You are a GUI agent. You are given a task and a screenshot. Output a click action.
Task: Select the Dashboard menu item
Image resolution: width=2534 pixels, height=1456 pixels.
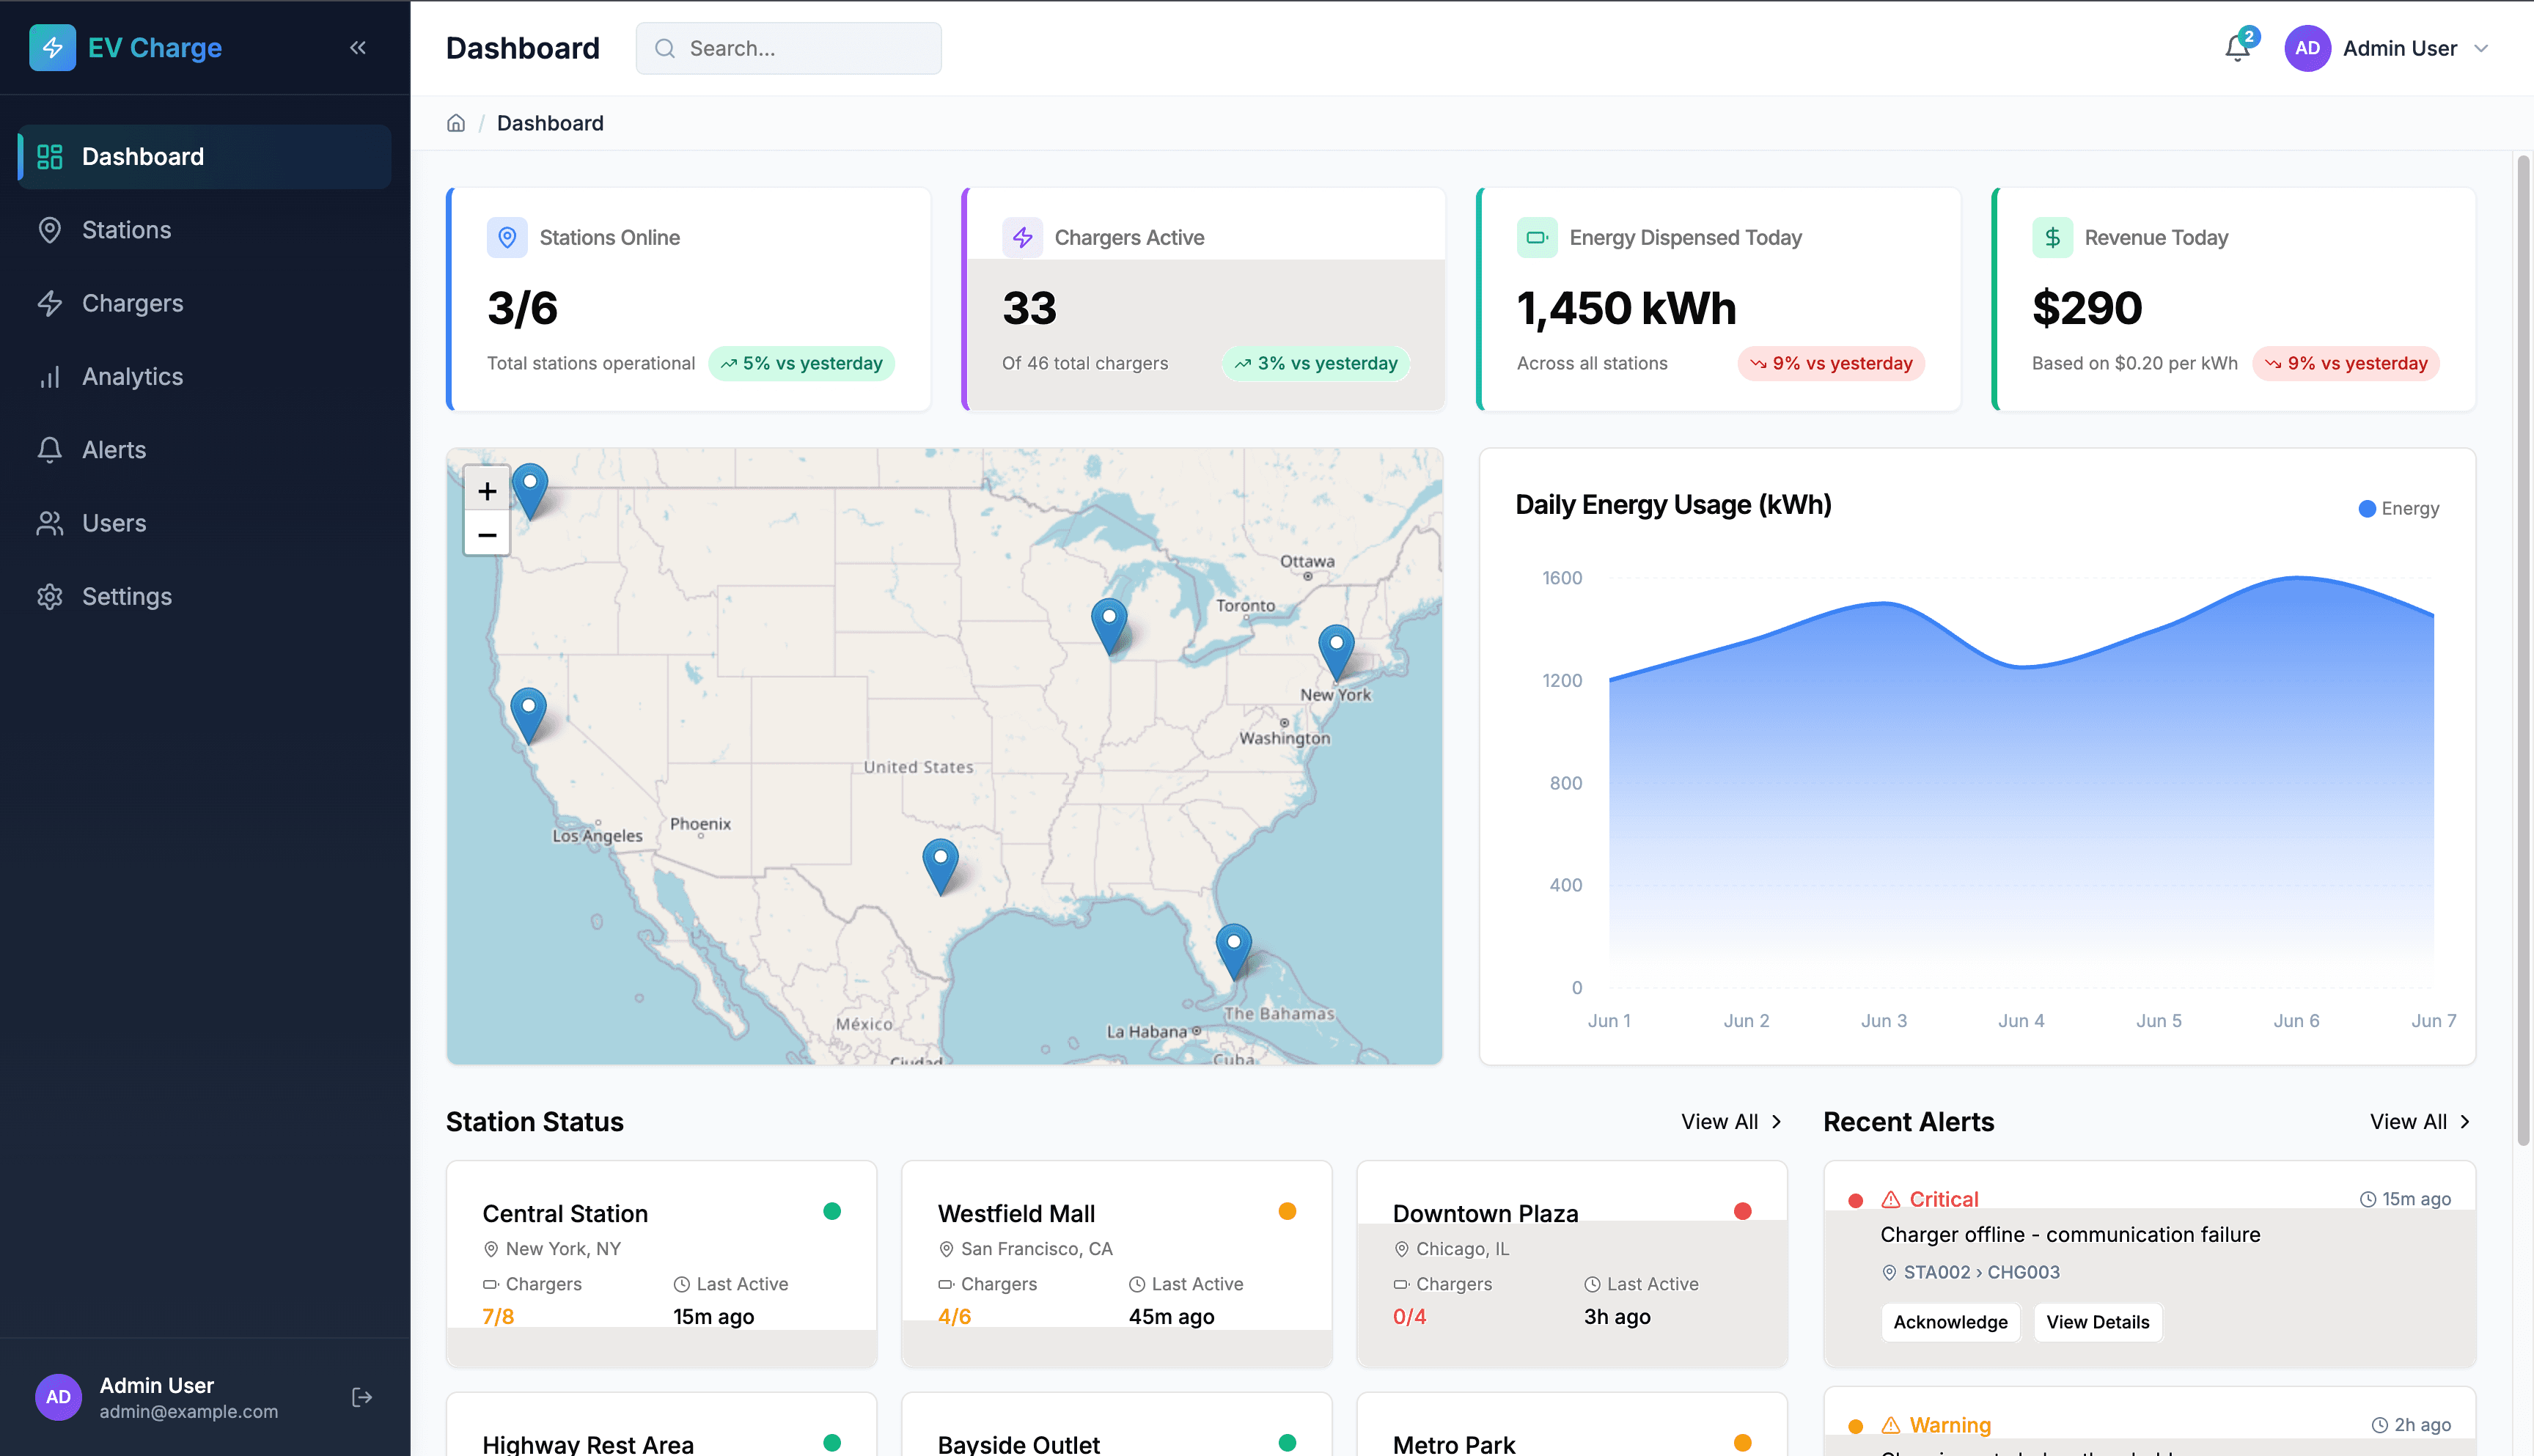point(142,156)
